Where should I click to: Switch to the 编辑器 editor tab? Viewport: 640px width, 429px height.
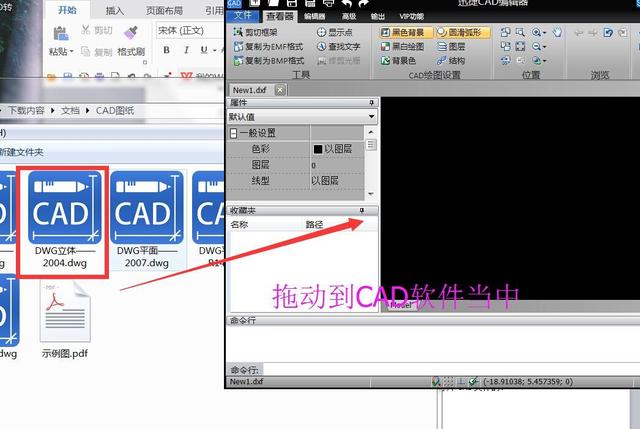(315, 16)
